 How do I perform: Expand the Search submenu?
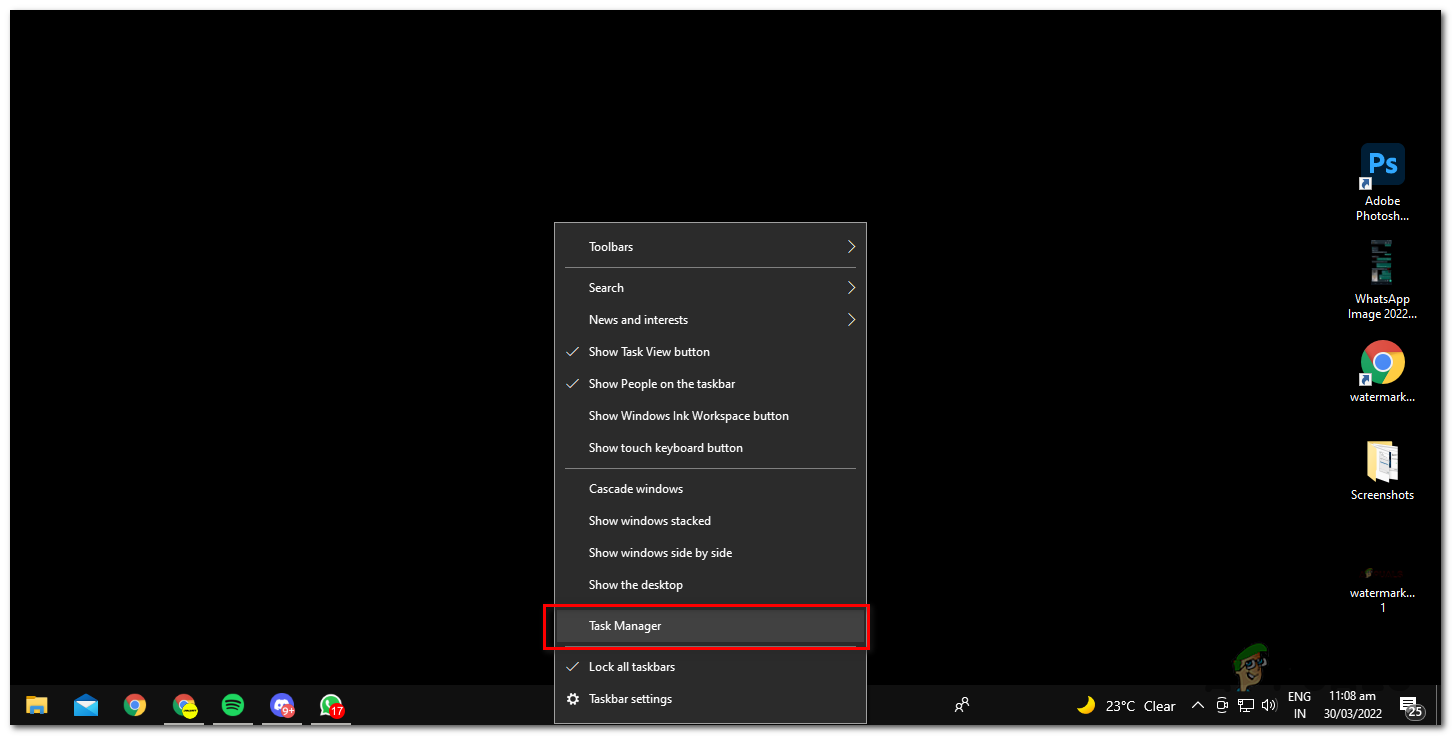(606, 287)
